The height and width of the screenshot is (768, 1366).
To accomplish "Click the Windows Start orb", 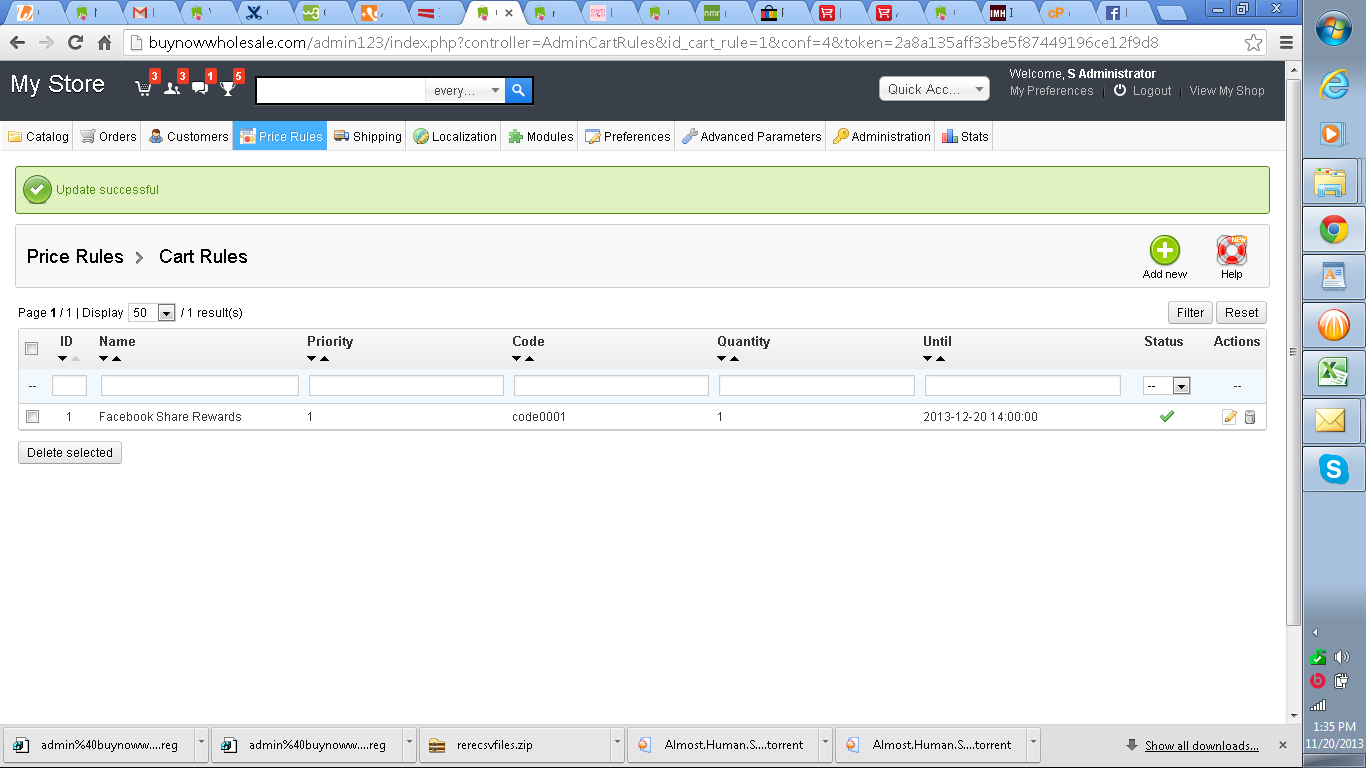I will point(1334,29).
